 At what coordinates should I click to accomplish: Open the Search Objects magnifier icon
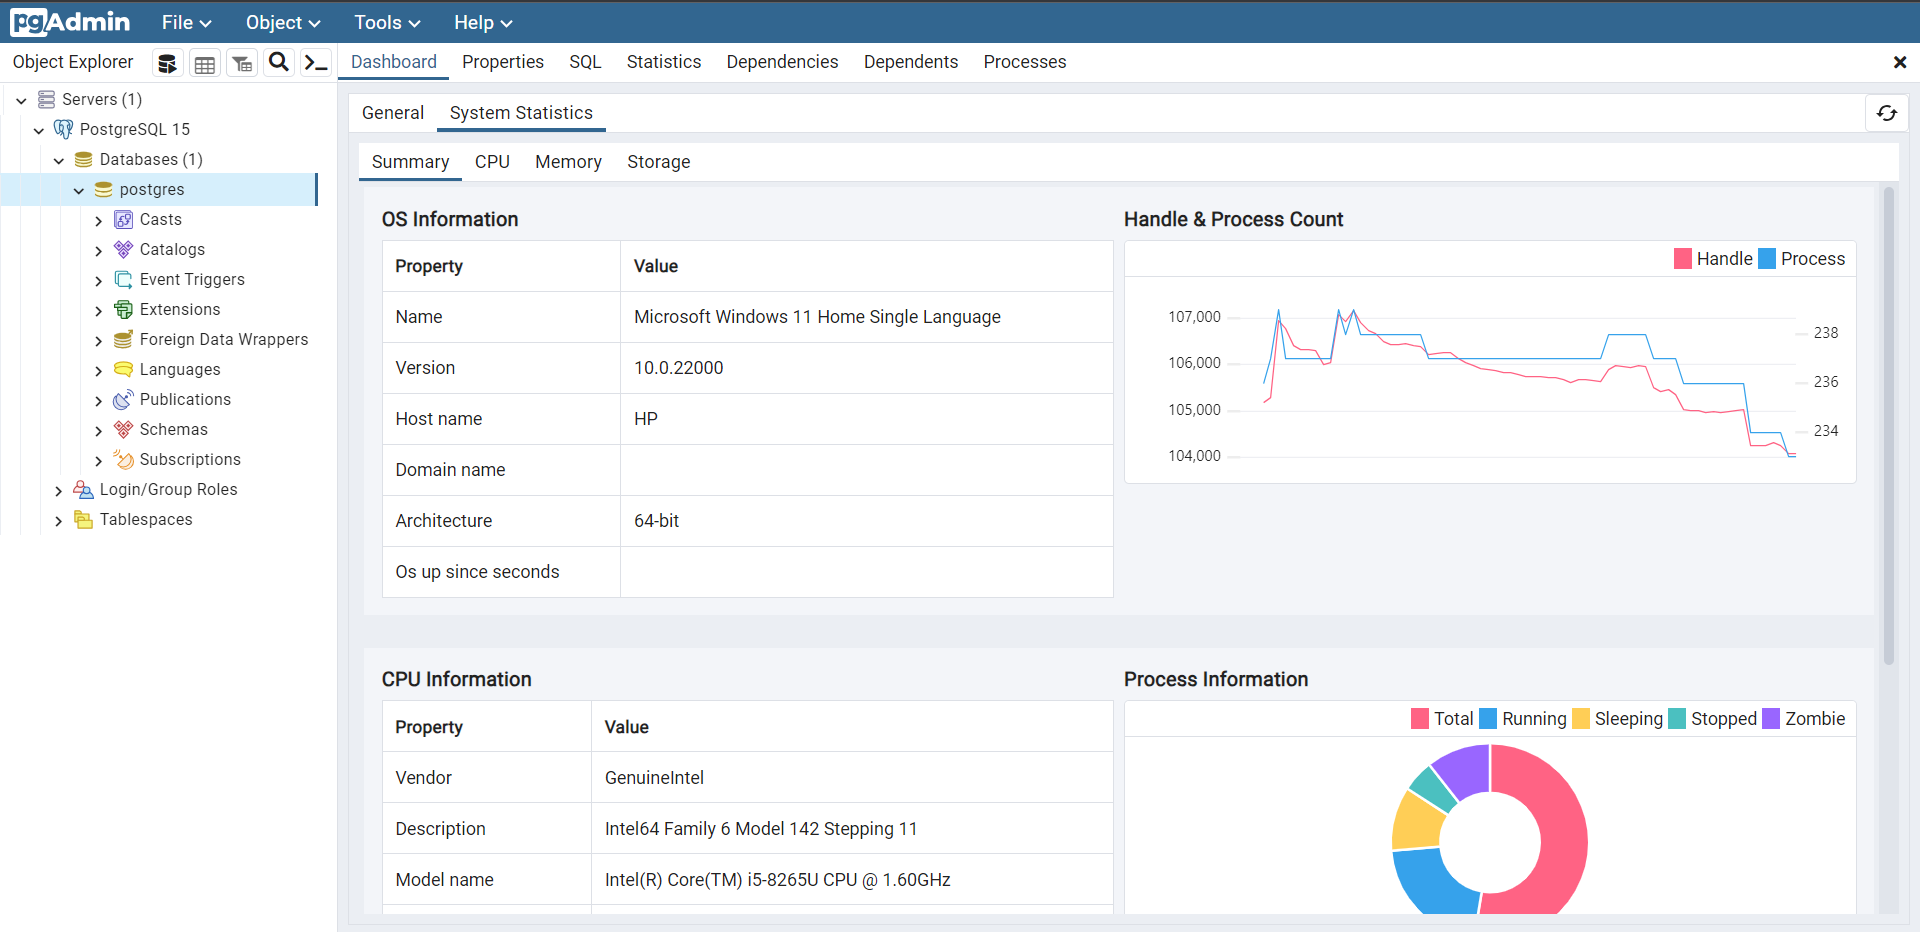coord(279,62)
